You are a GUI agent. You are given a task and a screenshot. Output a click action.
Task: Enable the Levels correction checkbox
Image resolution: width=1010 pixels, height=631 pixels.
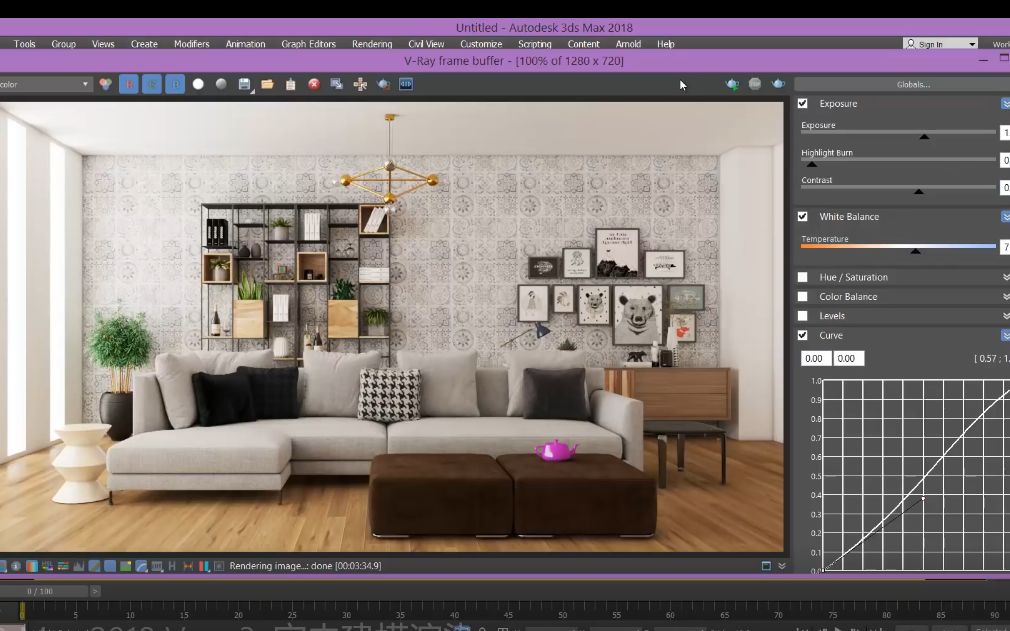coord(801,315)
